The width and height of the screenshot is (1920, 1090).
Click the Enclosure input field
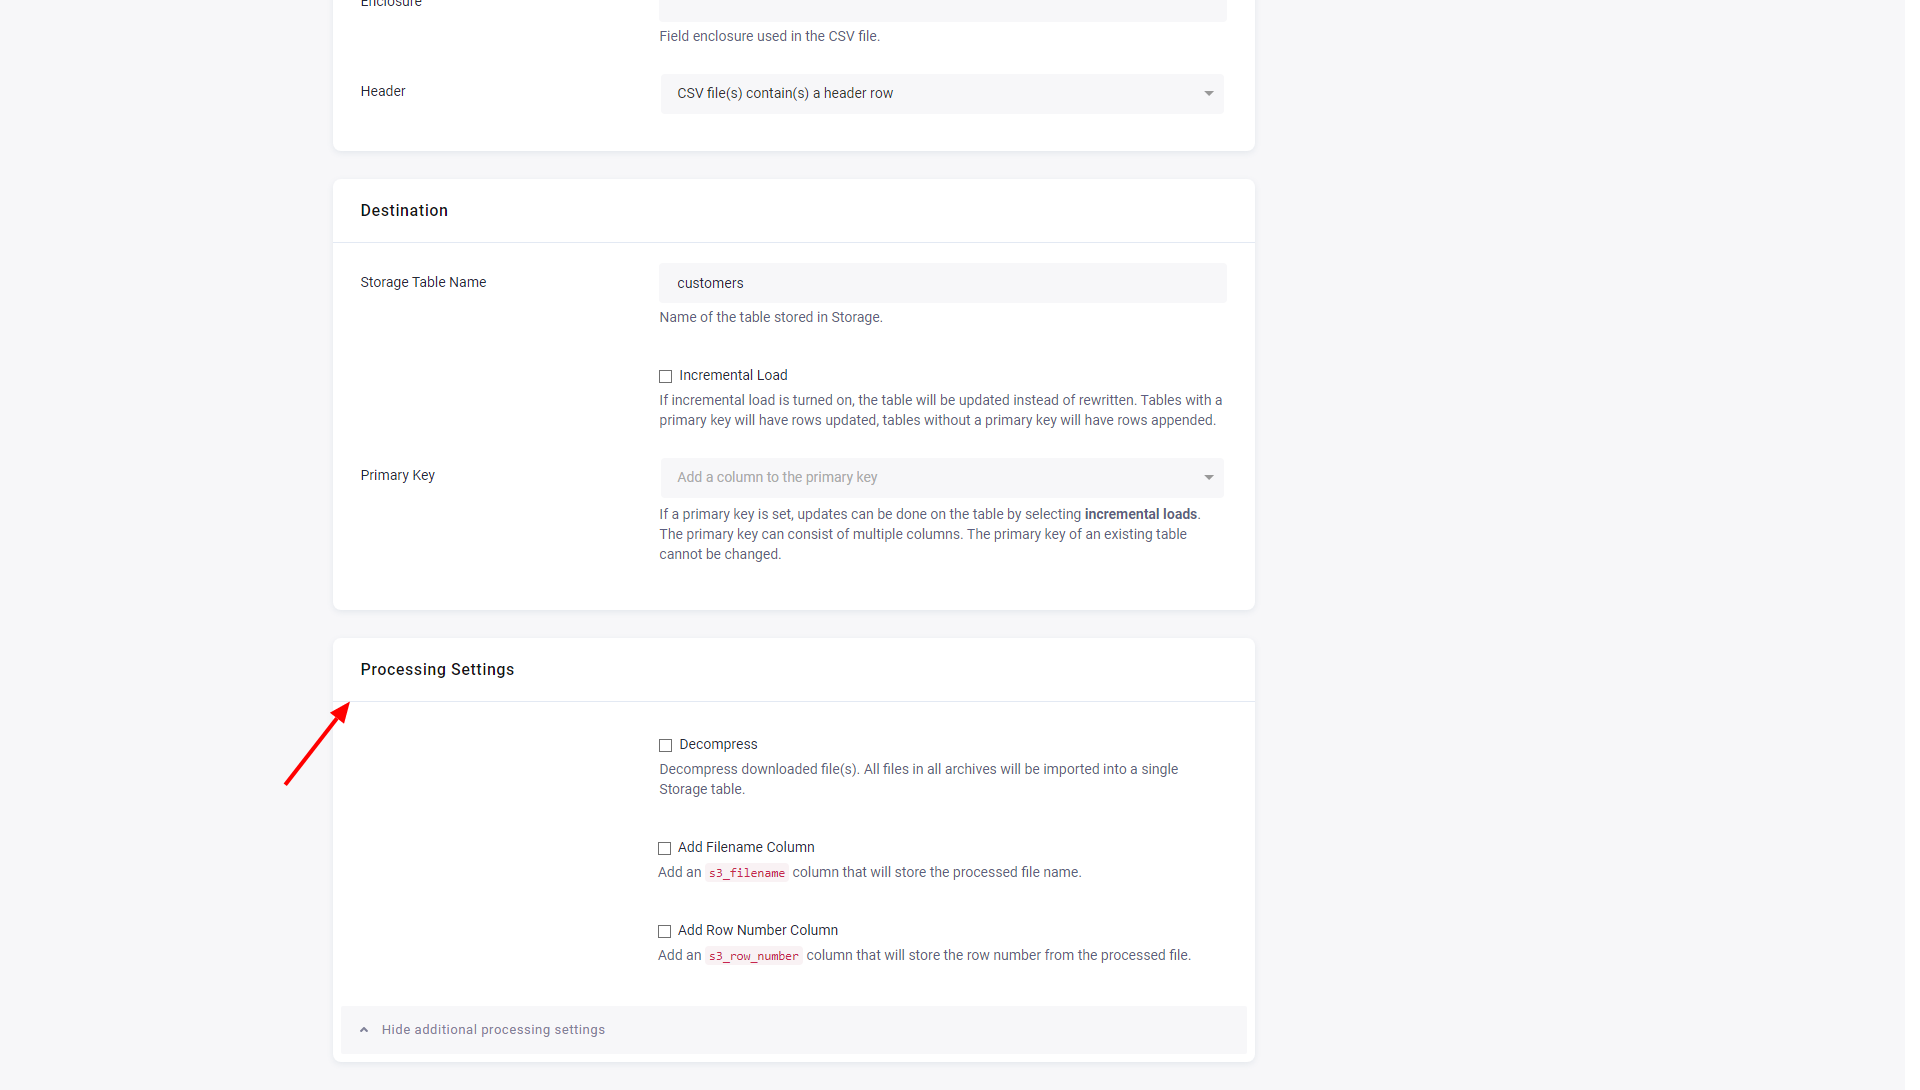pos(942,10)
